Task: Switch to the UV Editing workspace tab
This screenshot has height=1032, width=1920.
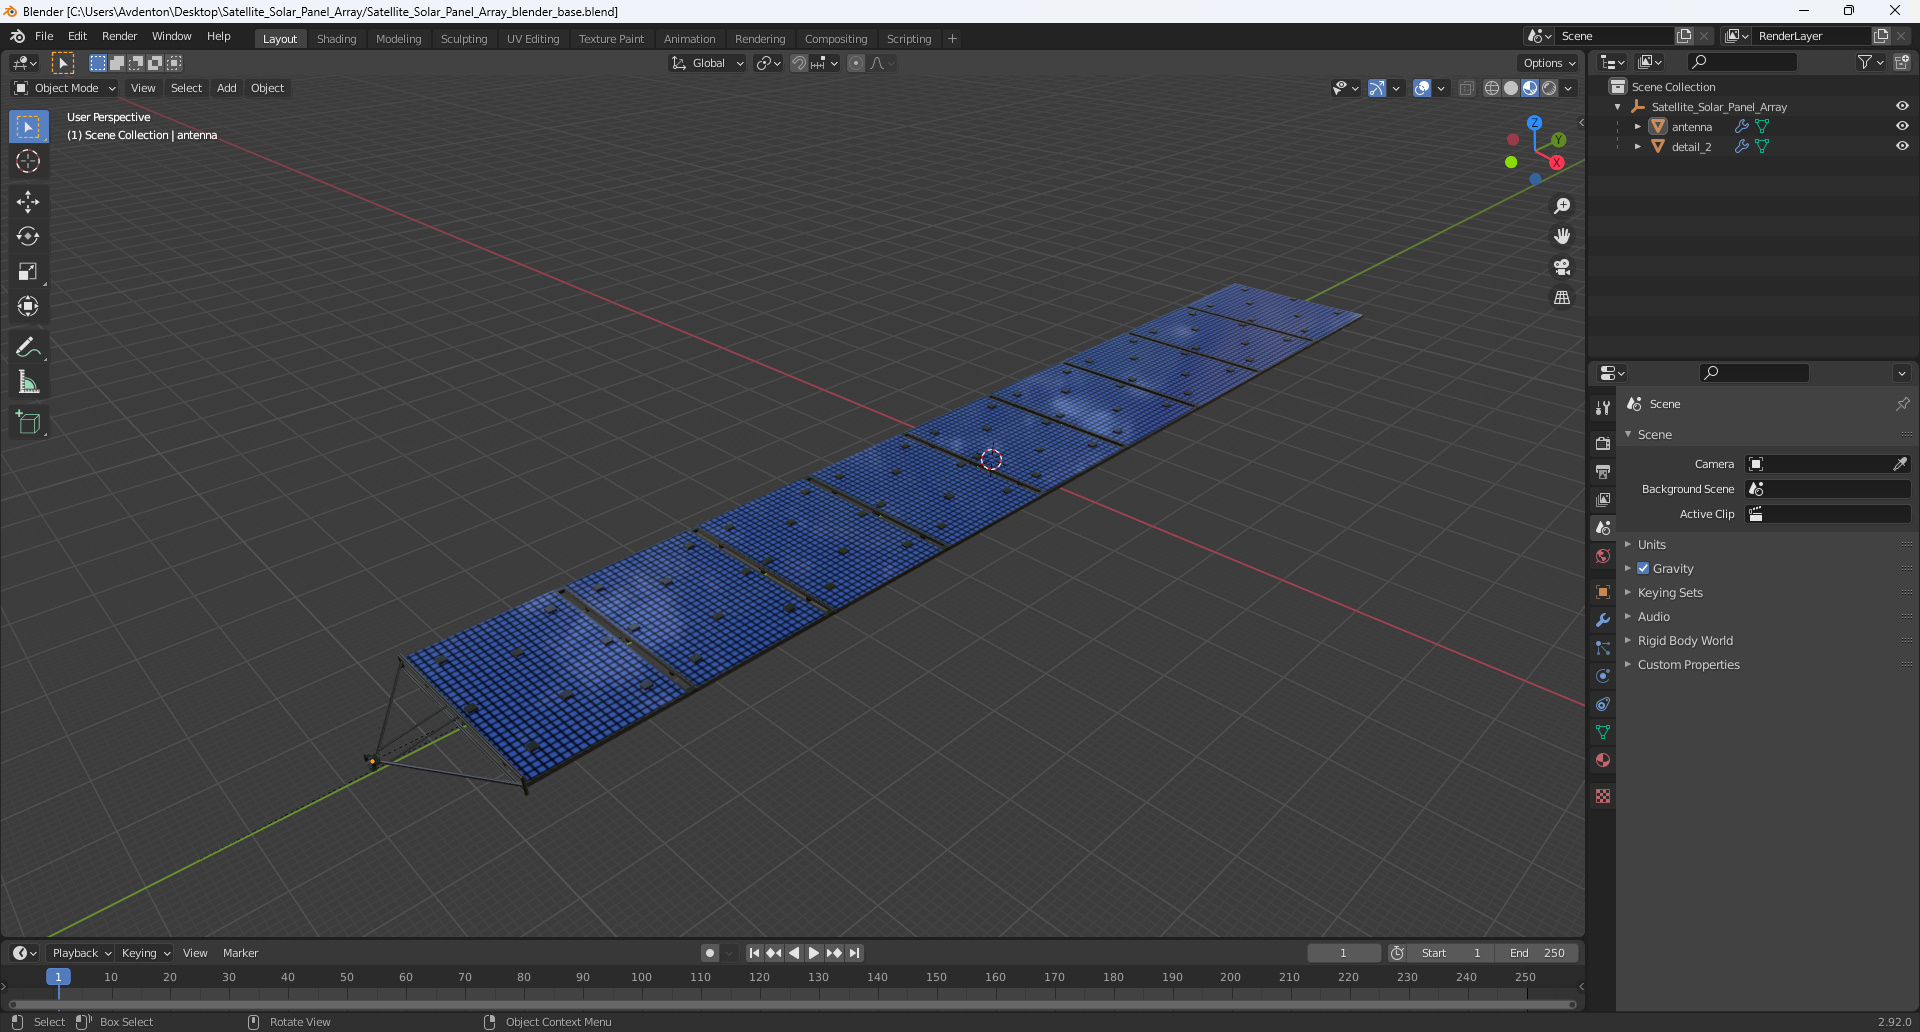Action: pyautogui.click(x=533, y=39)
